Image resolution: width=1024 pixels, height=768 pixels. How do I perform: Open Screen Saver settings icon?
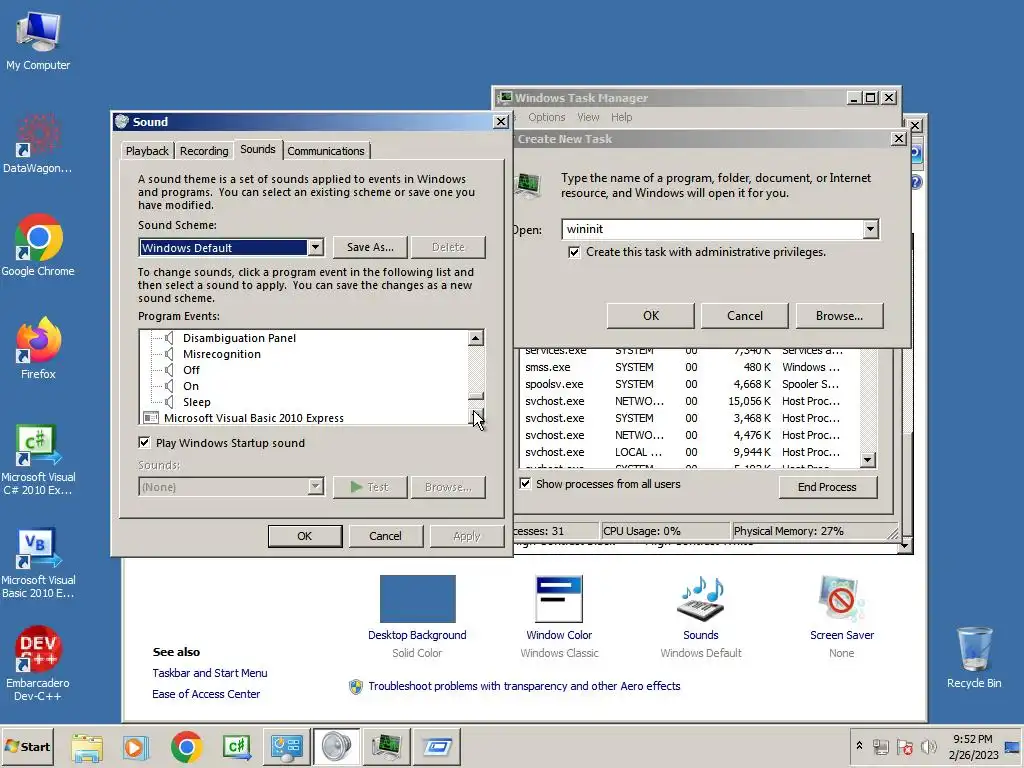click(x=842, y=599)
